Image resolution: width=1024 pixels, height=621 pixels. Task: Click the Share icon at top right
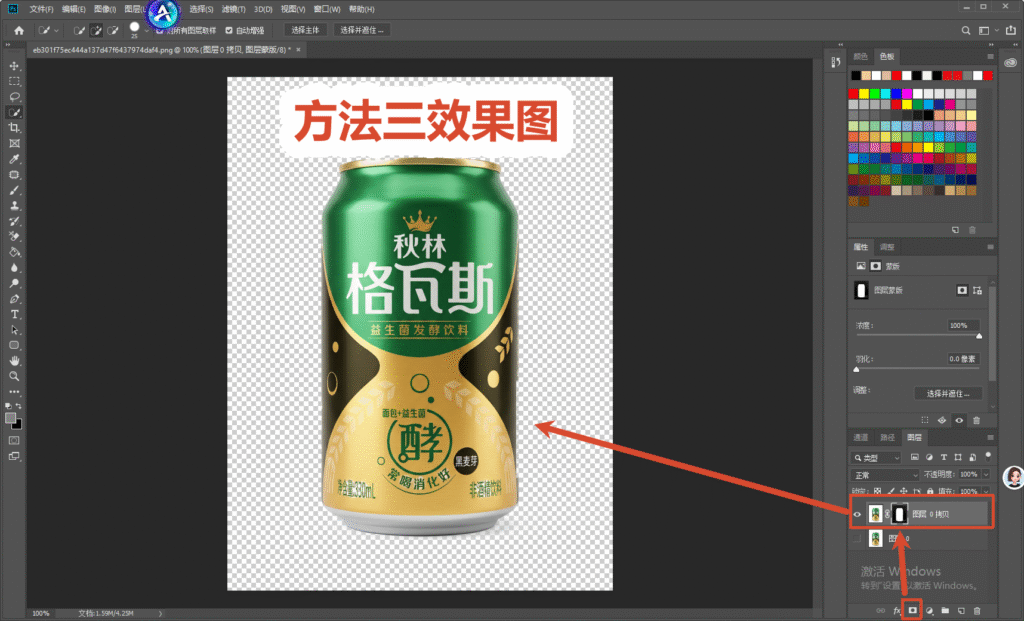pyautogui.click(x=1011, y=30)
